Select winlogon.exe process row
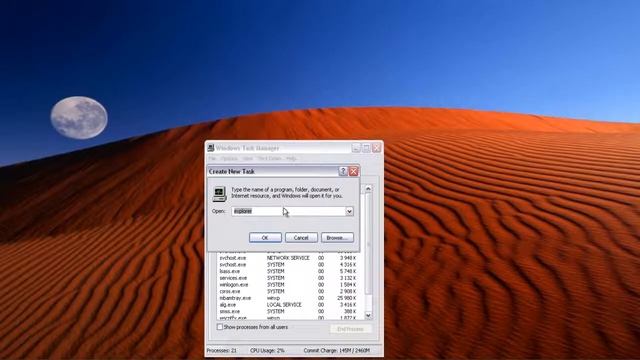Viewport: 640px width, 360px height. (288, 284)
